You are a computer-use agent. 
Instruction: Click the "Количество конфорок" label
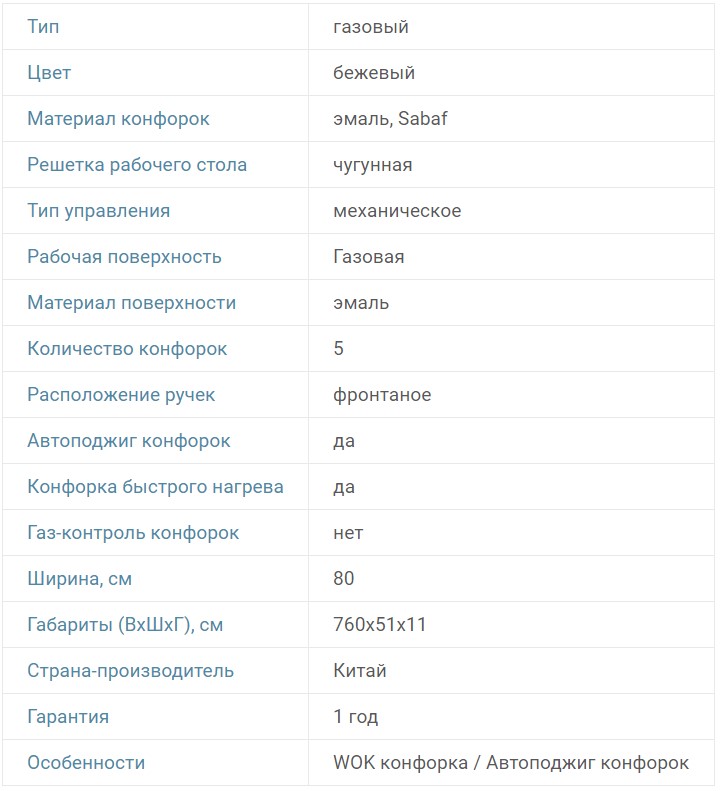127,349
